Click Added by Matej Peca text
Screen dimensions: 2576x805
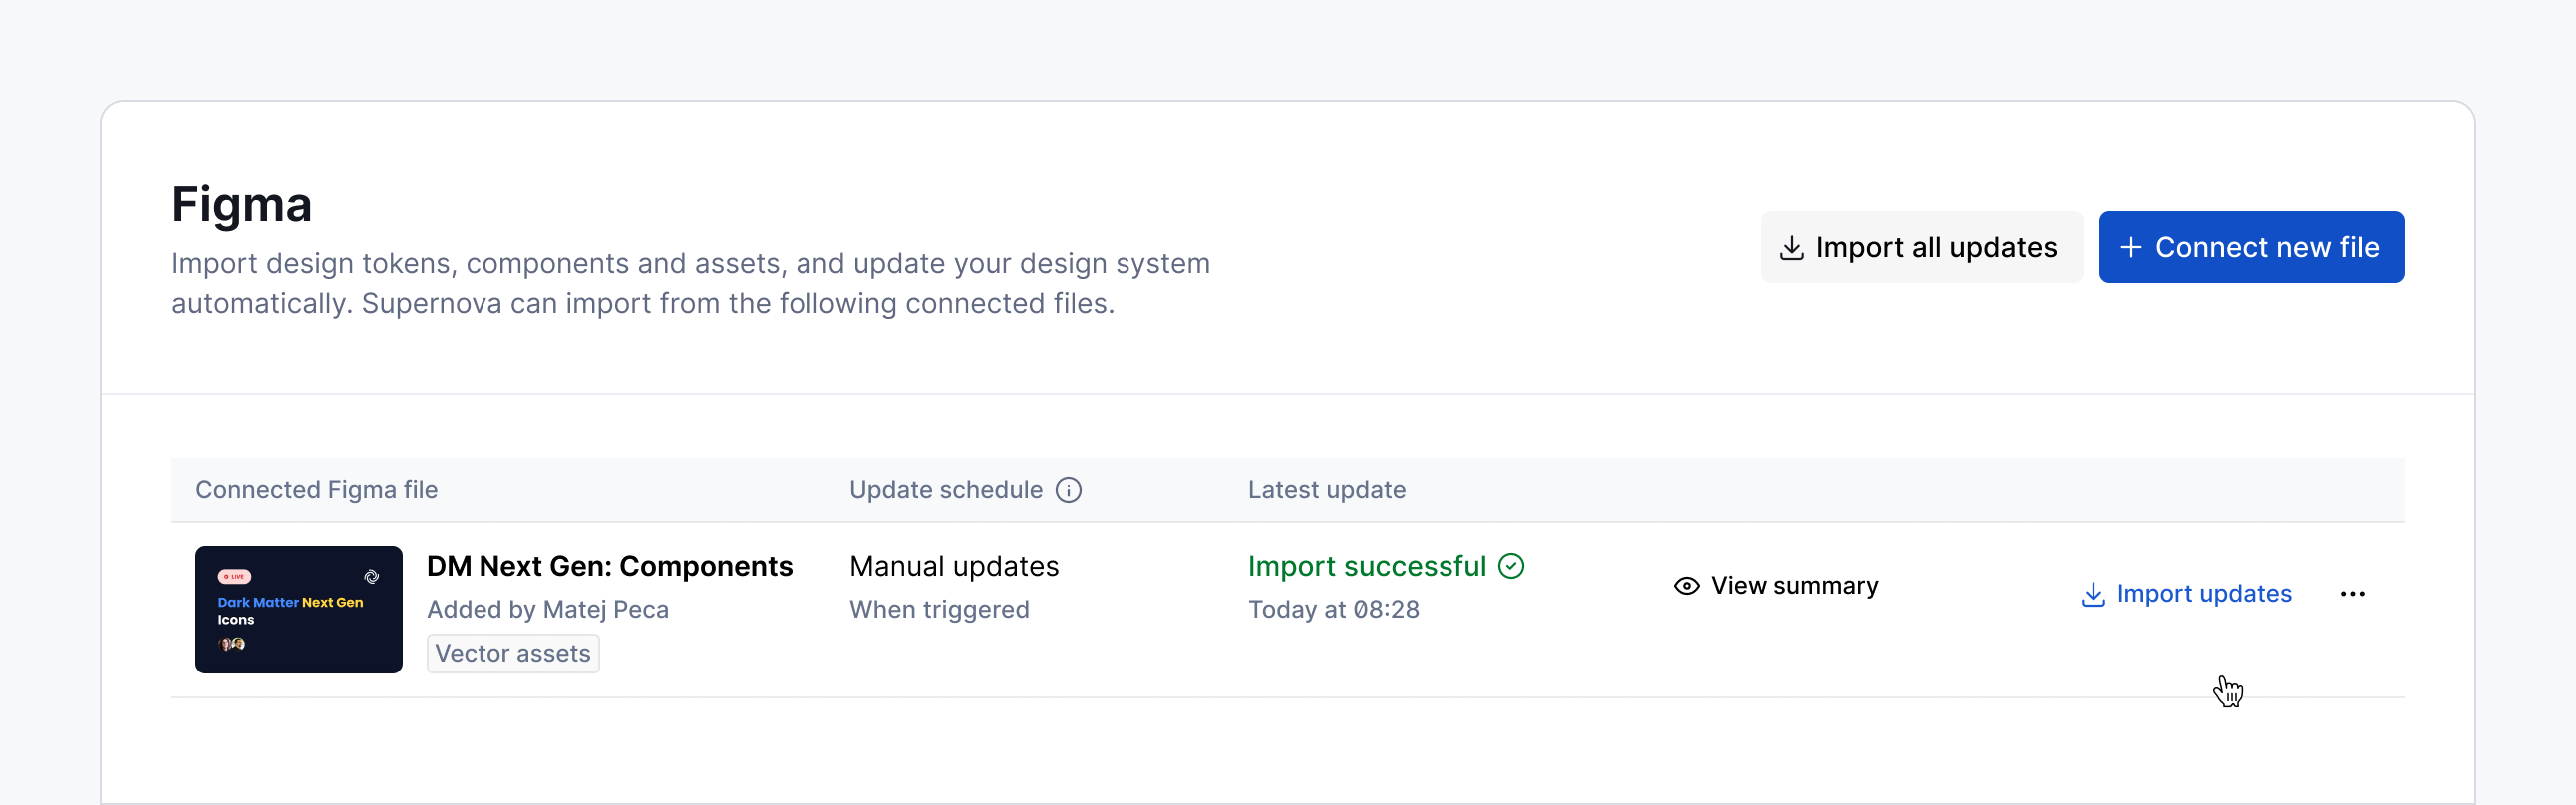pos(547,609)
